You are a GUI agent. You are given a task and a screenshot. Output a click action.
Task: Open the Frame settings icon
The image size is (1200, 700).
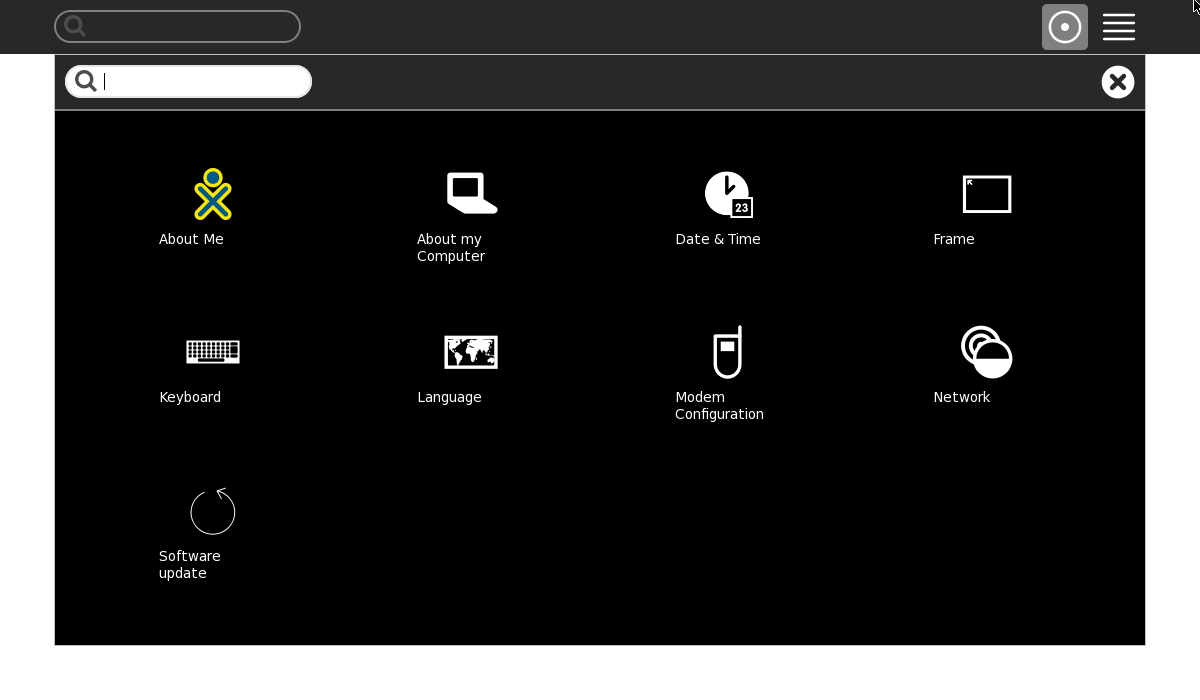(x=986, y=194)
